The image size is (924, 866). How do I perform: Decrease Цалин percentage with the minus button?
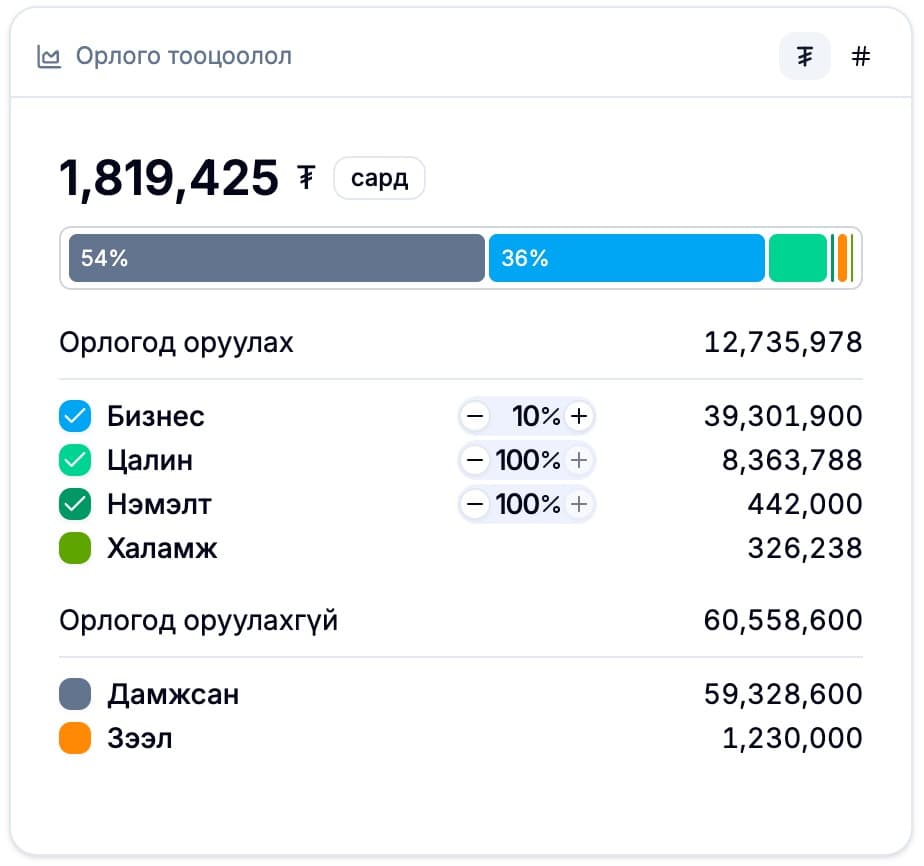[475, 460]
